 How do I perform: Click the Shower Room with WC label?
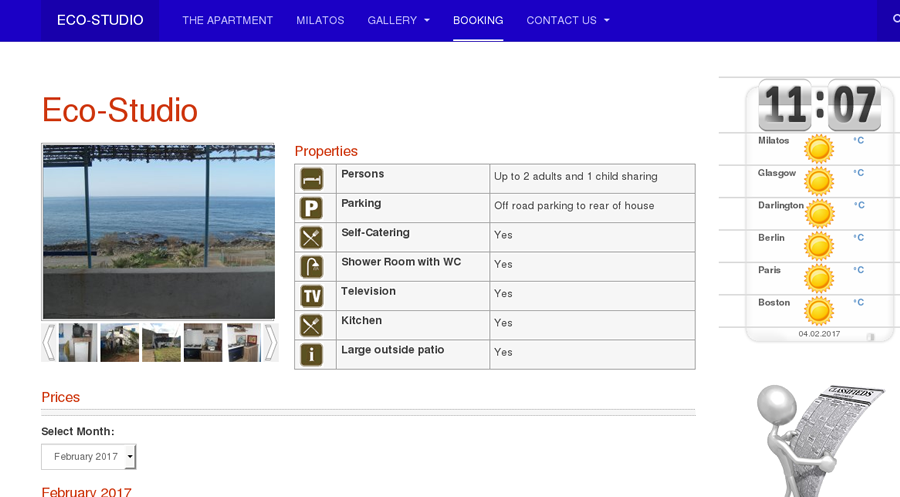click(x=401, y=262)
